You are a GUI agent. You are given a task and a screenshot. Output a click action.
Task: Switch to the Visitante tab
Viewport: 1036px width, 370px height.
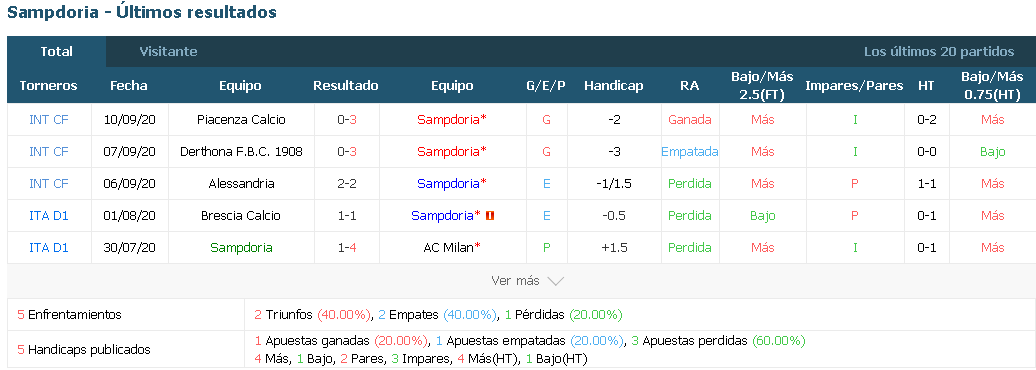click(x=168, y=52)
